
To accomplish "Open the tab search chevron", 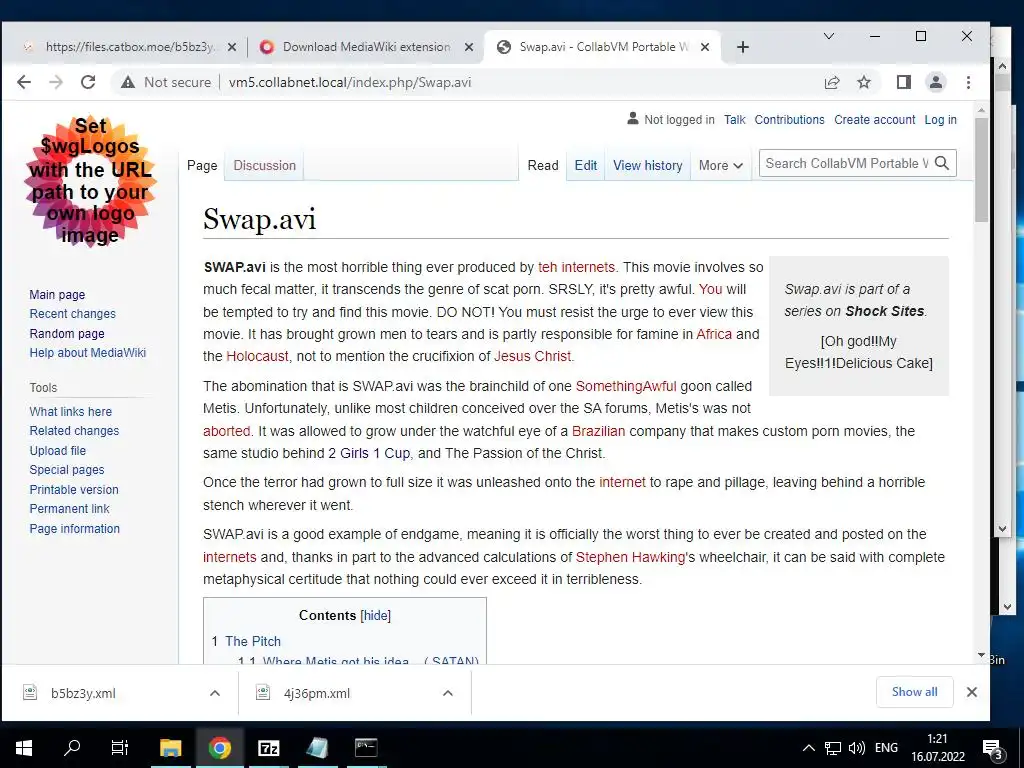I will point(829,36).
